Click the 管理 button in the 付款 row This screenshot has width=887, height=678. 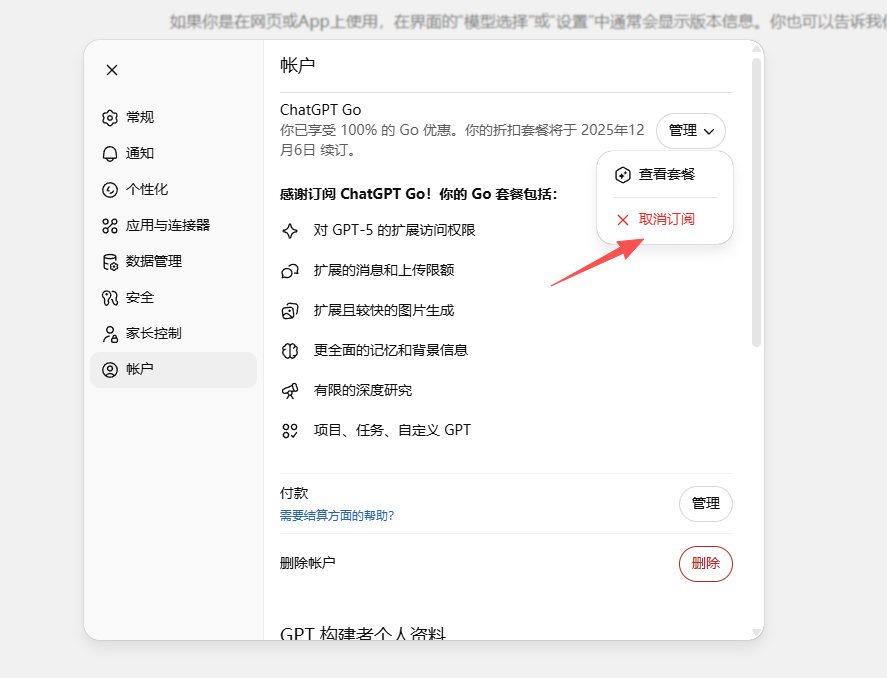705,503
